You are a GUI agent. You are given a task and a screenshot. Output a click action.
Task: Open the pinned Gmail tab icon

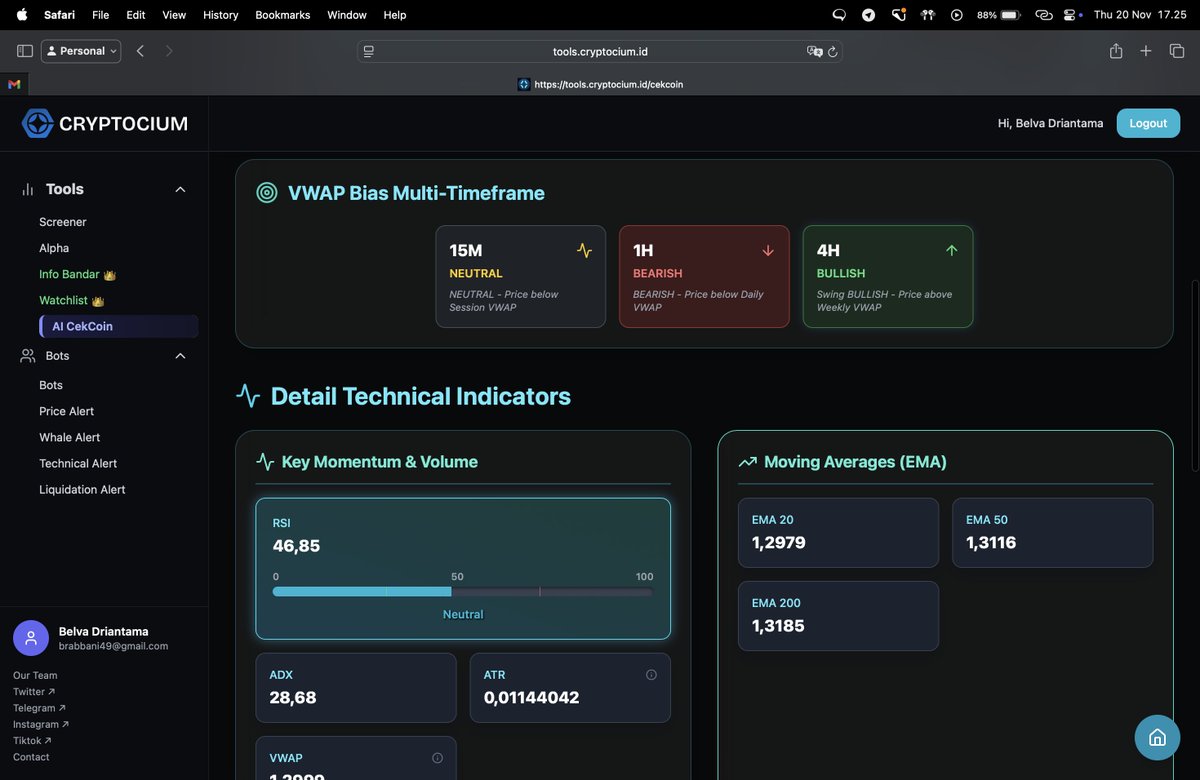click(x=14, y=84)
